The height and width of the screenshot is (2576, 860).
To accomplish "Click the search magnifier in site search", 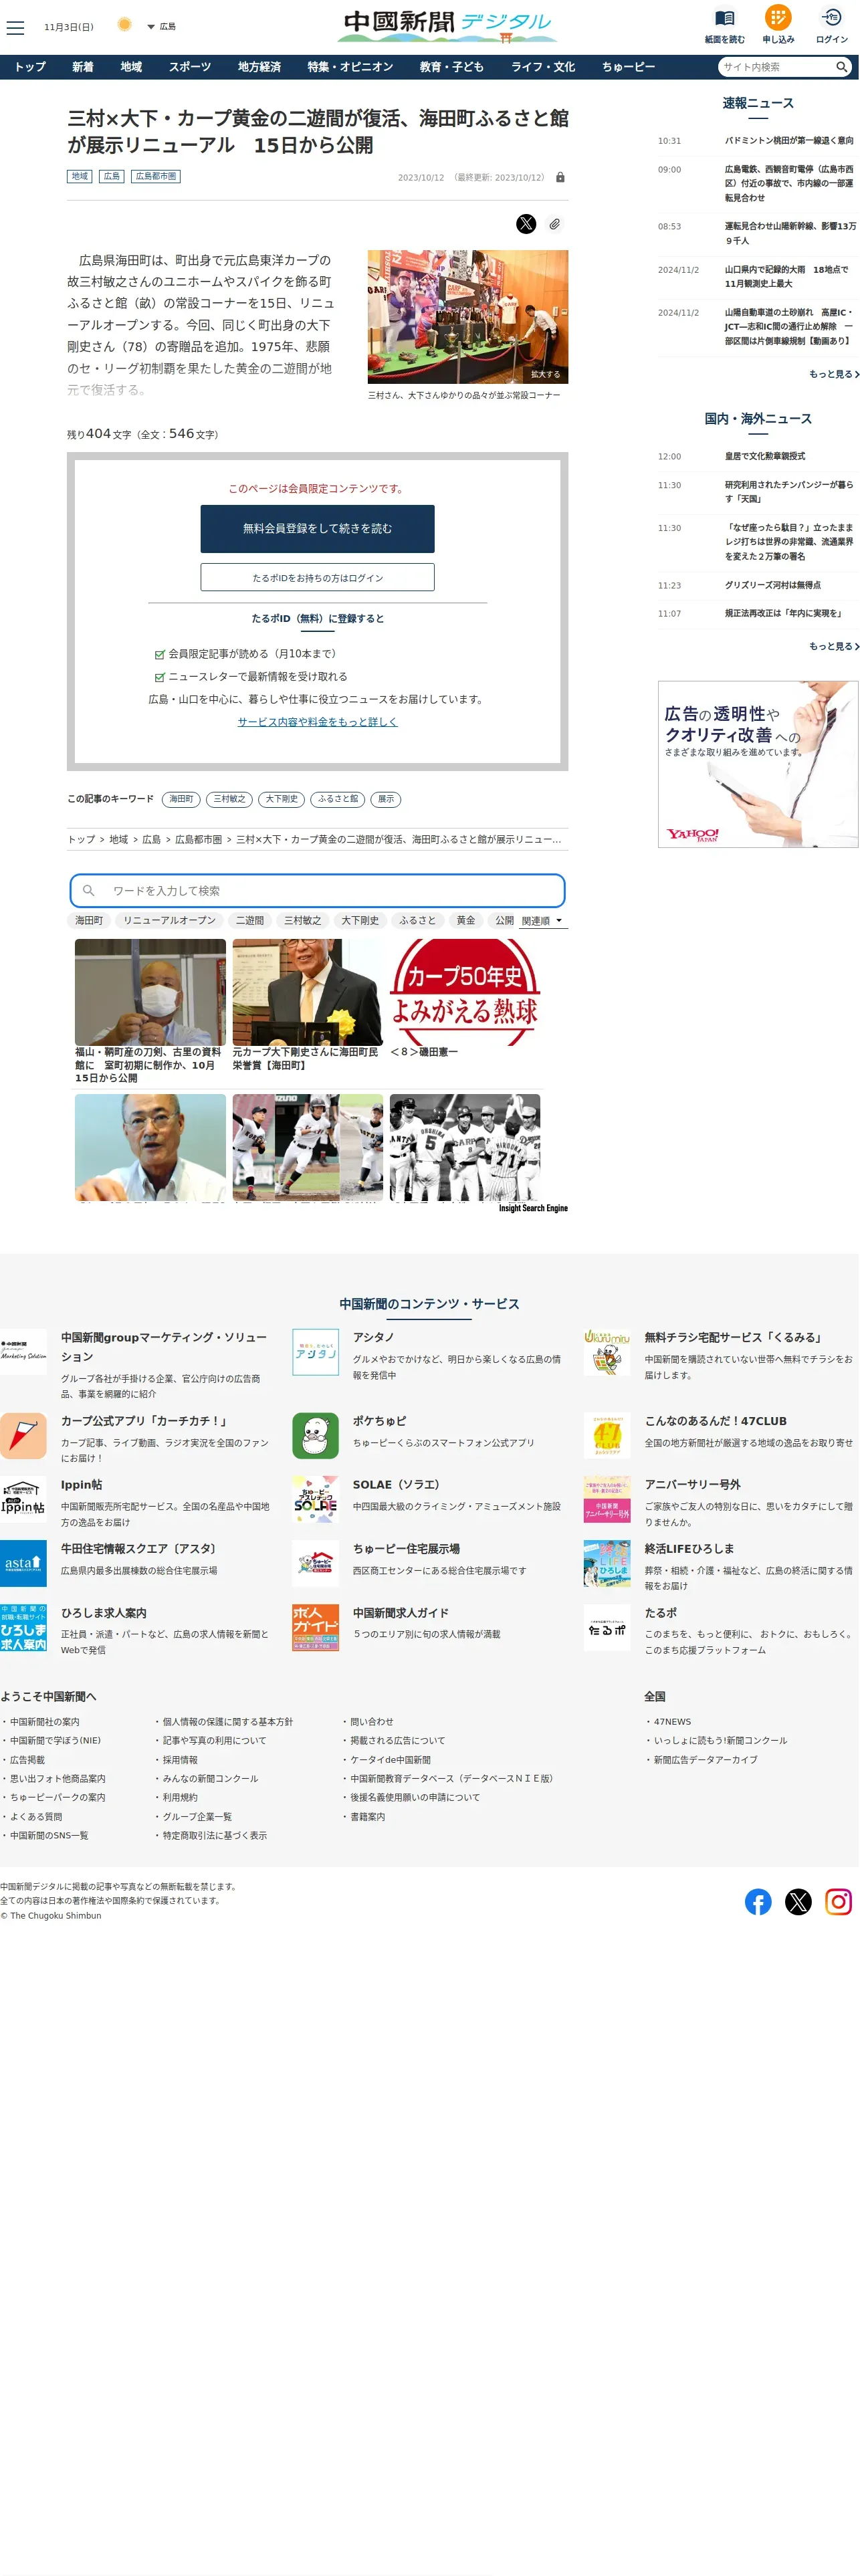I will point(842,67).
